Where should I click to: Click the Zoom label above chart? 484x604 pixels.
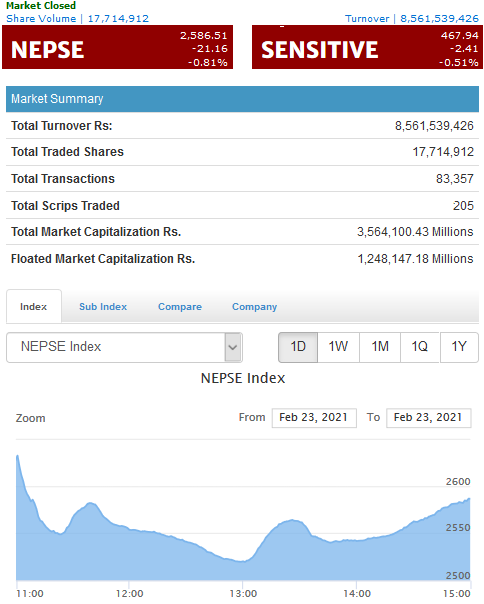tap(30, 418)
